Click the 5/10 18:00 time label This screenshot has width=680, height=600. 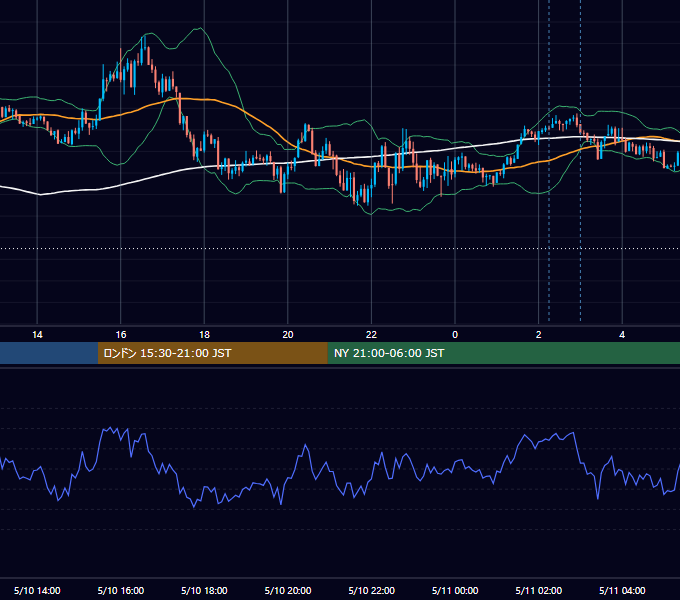(204, 590)
